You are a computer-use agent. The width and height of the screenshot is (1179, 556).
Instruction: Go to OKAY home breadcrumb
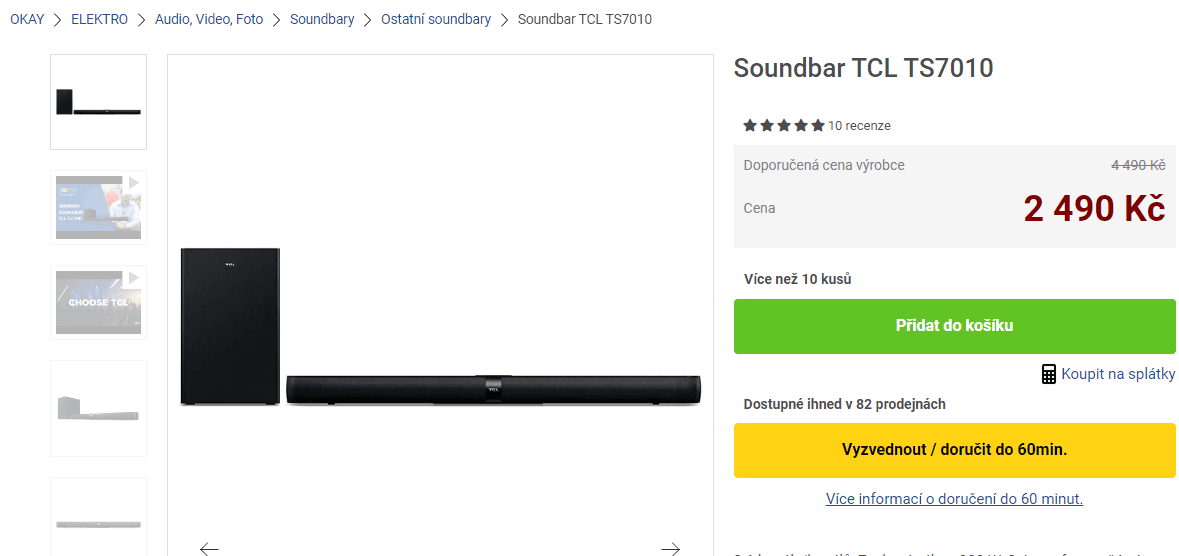pos(27,19)
